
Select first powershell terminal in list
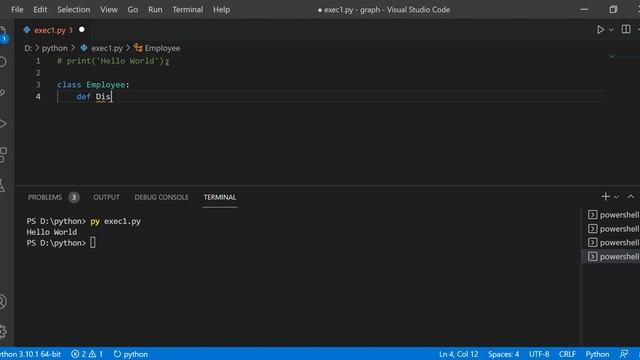(613, 215)
